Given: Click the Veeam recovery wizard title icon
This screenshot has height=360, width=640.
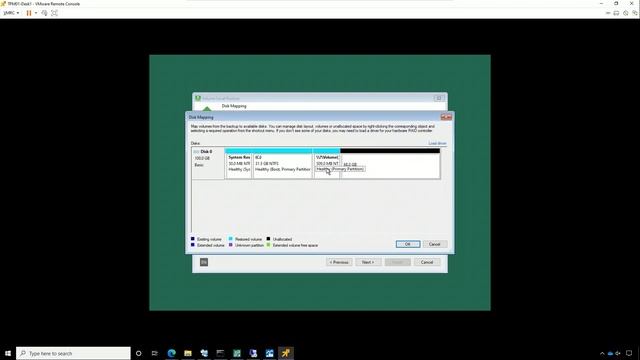Looking at the screenshot, I should click(x=198, y=98).
